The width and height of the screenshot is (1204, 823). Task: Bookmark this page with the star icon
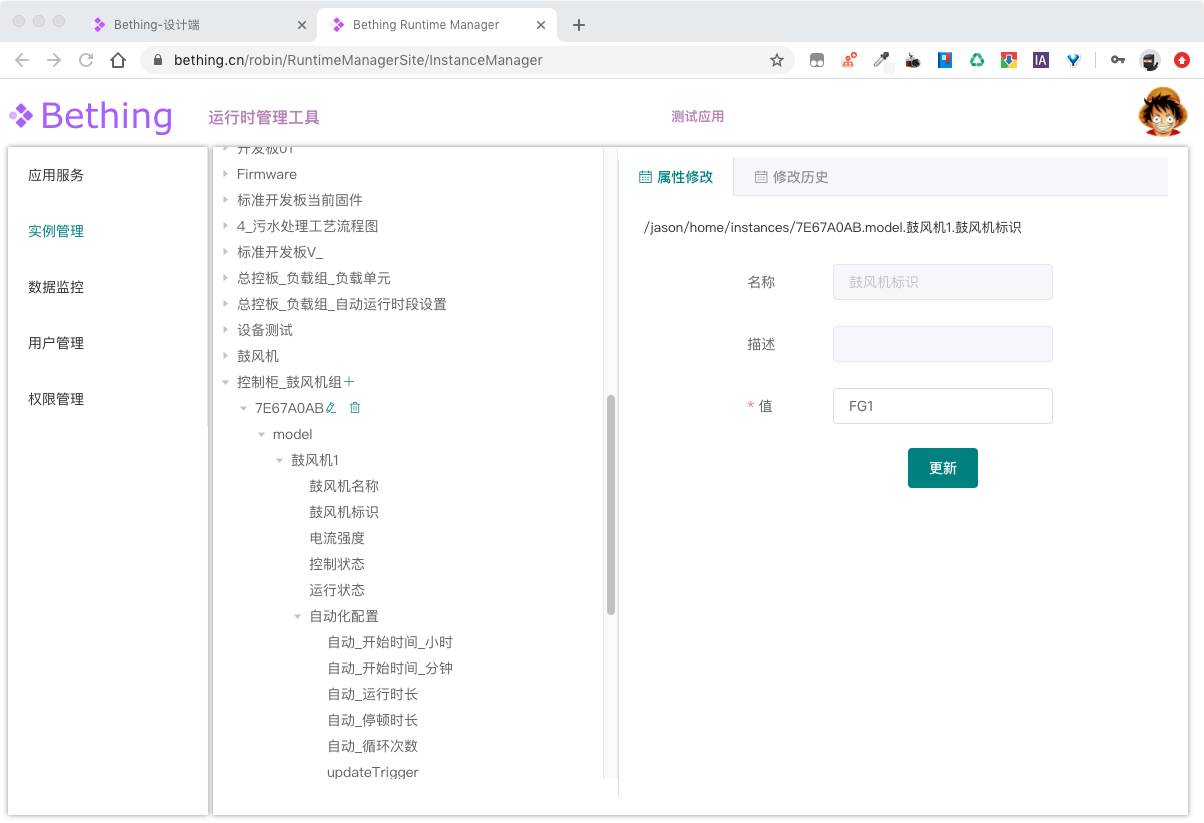point(777,60)
